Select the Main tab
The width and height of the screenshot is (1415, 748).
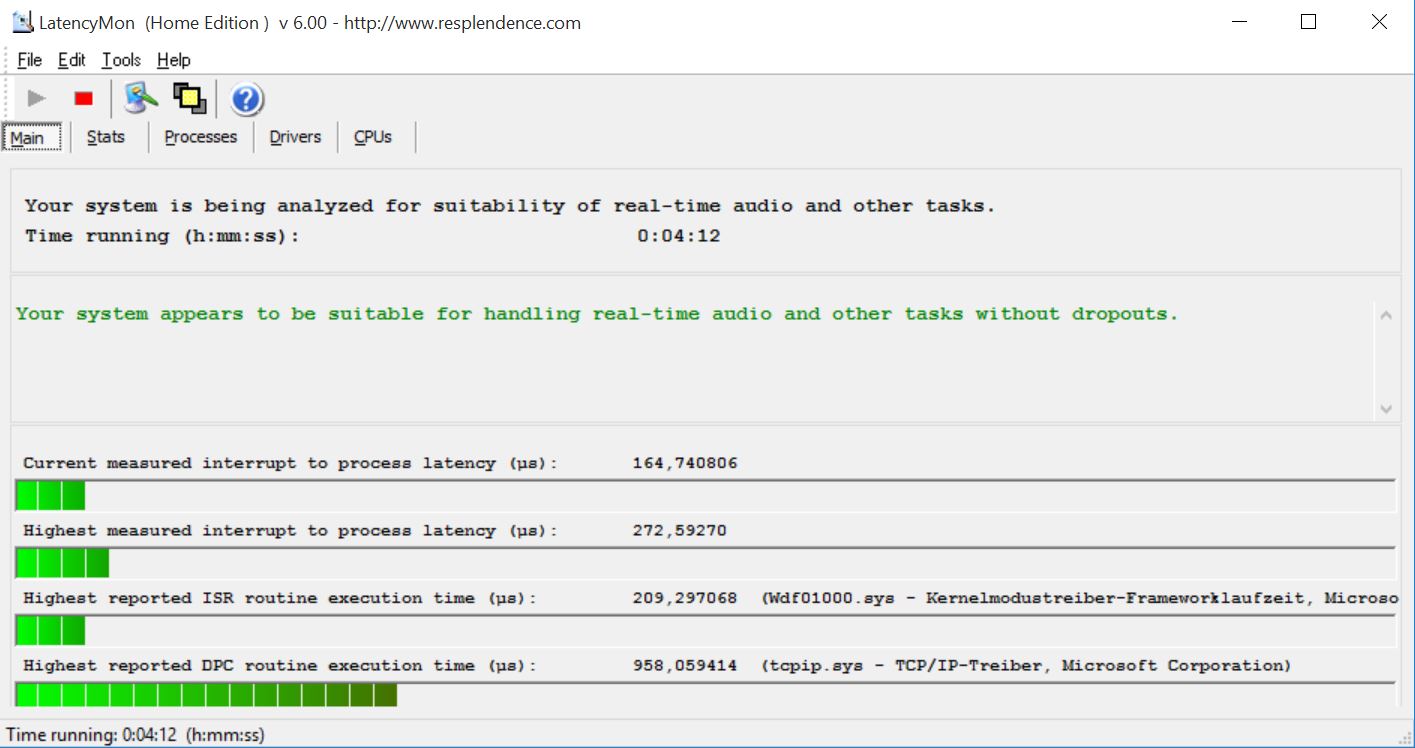click(31, 137)
